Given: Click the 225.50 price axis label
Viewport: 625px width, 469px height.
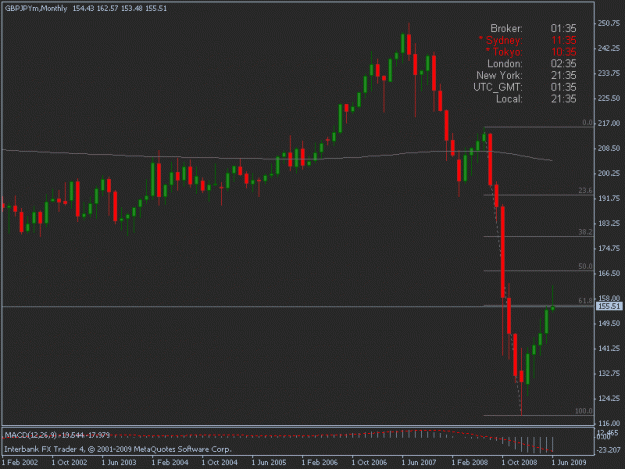Looking at the screenshot, I should click(x=609, y=98).
